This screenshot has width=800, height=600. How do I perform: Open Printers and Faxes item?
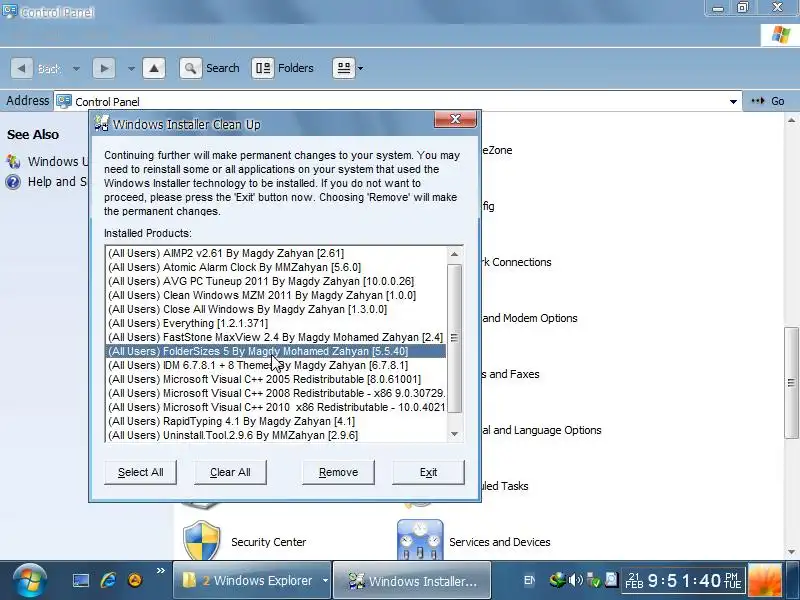[x=511, y=374]
